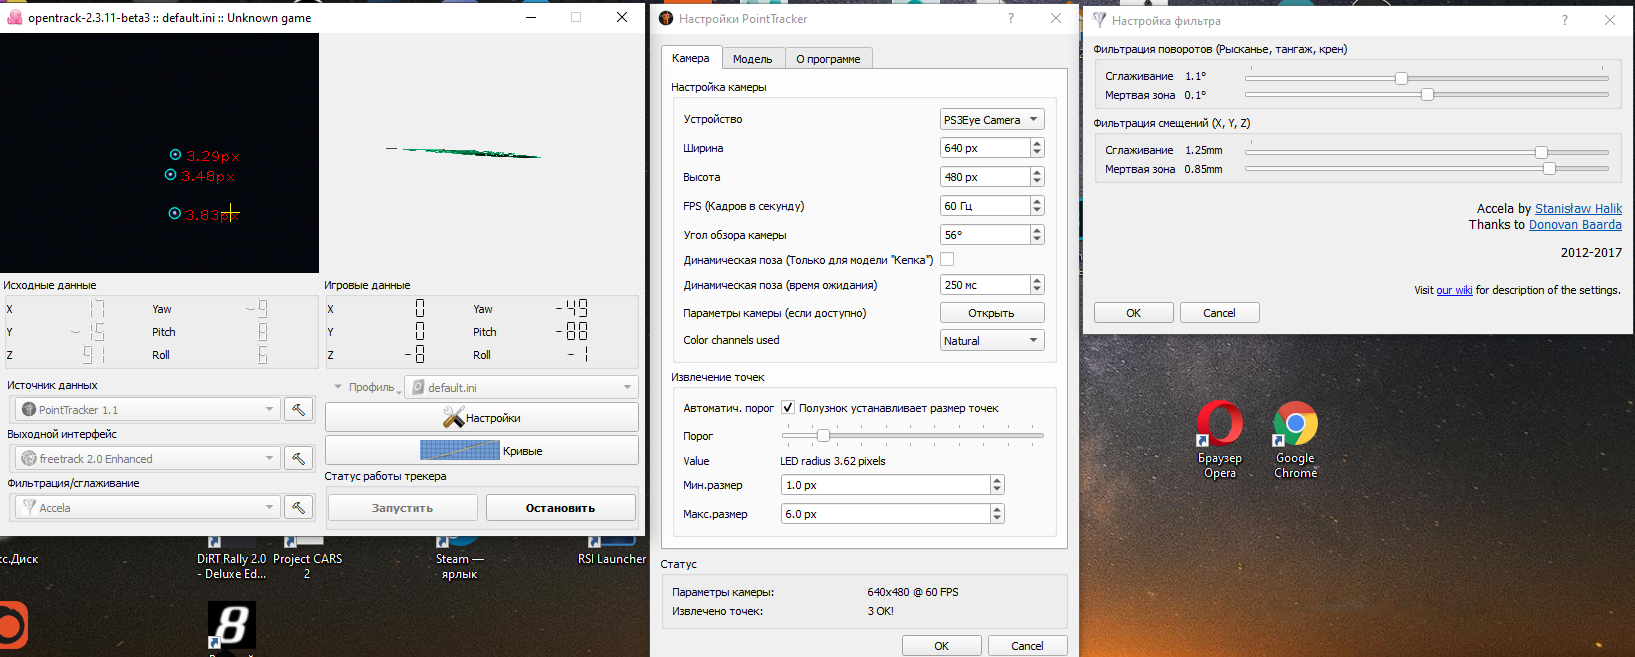Viewport: 1635px width, 657px height.
Task: Switch to the Модель tab
Action: pos(752,59)
